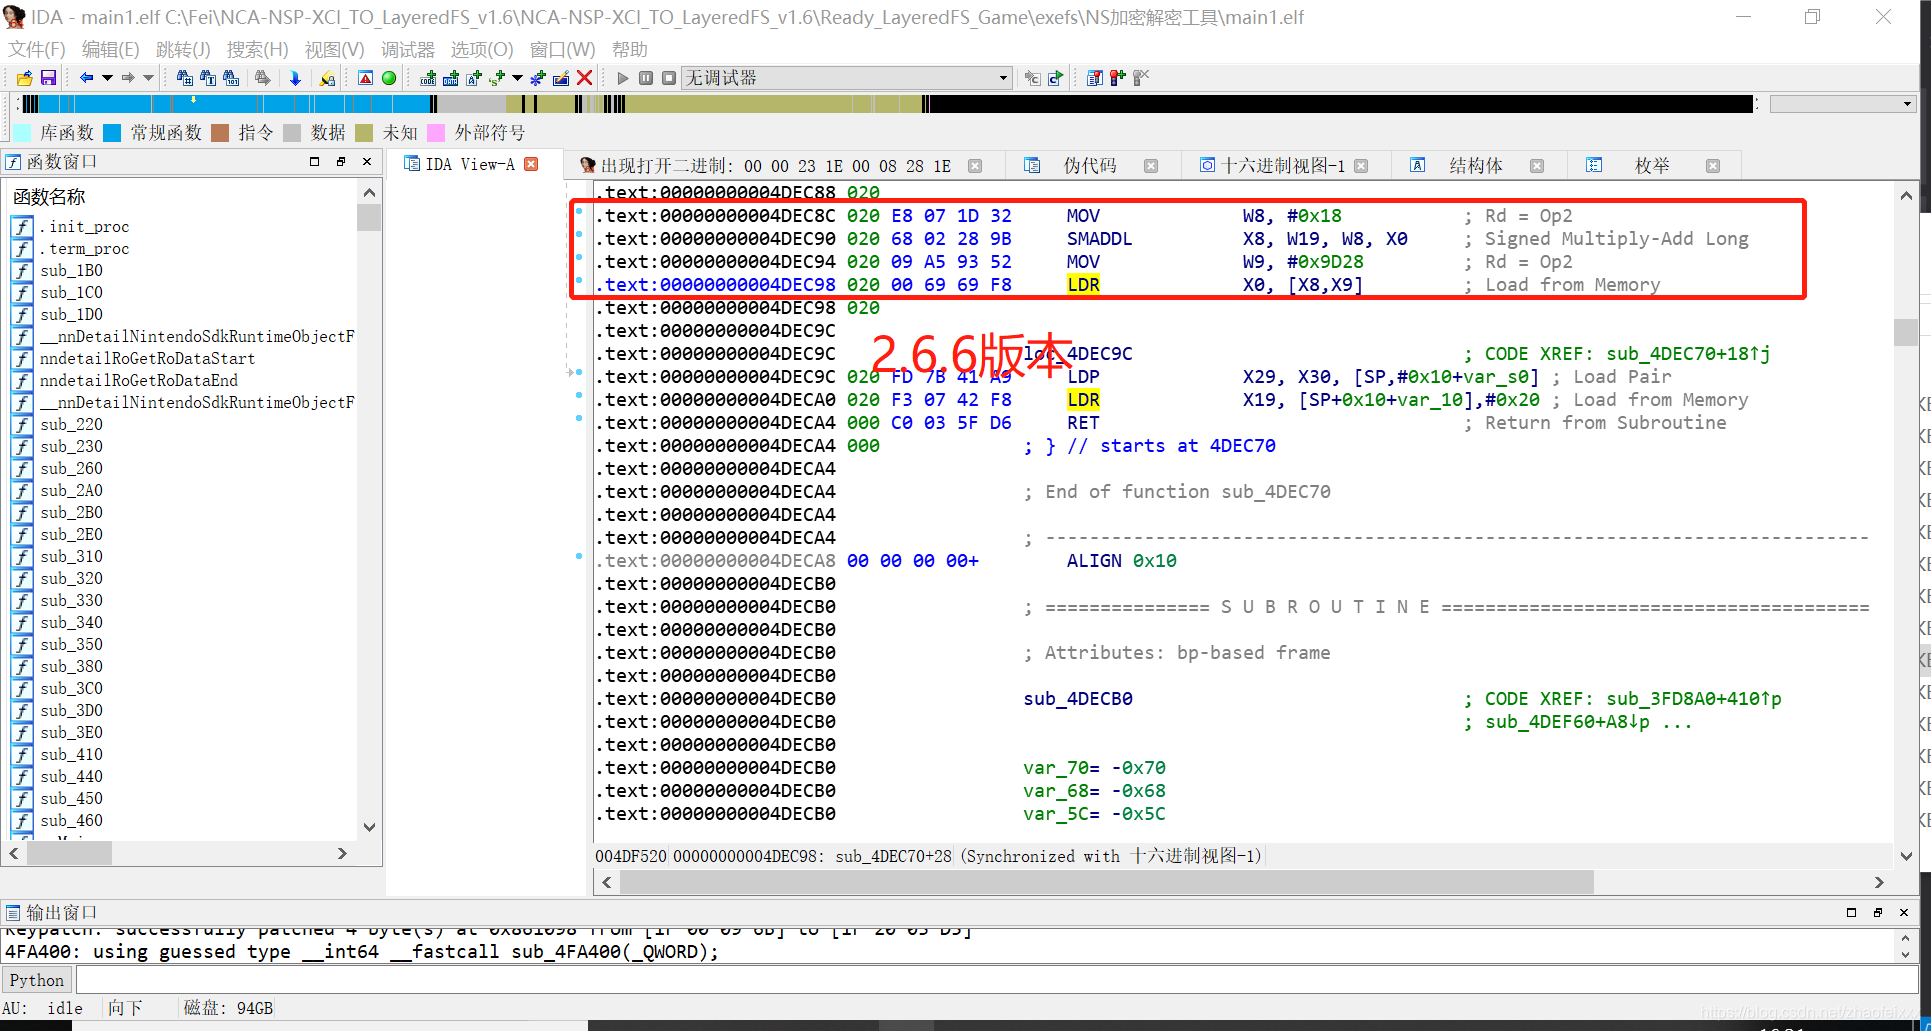Image resolution: width=1931 pixels, height=1031 pixels.
Task: Open the 调试器 menu
Action: (408, 49)
